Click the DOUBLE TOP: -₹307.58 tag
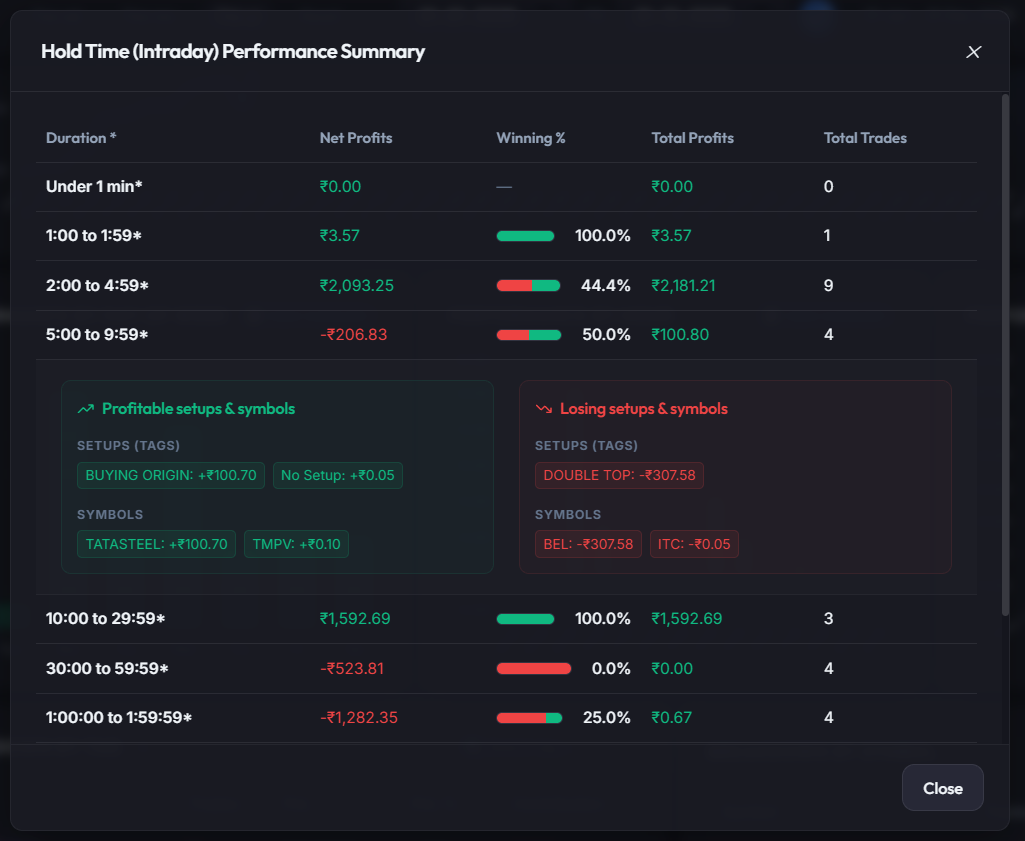 pyautogui.click(x=619, y=475)
